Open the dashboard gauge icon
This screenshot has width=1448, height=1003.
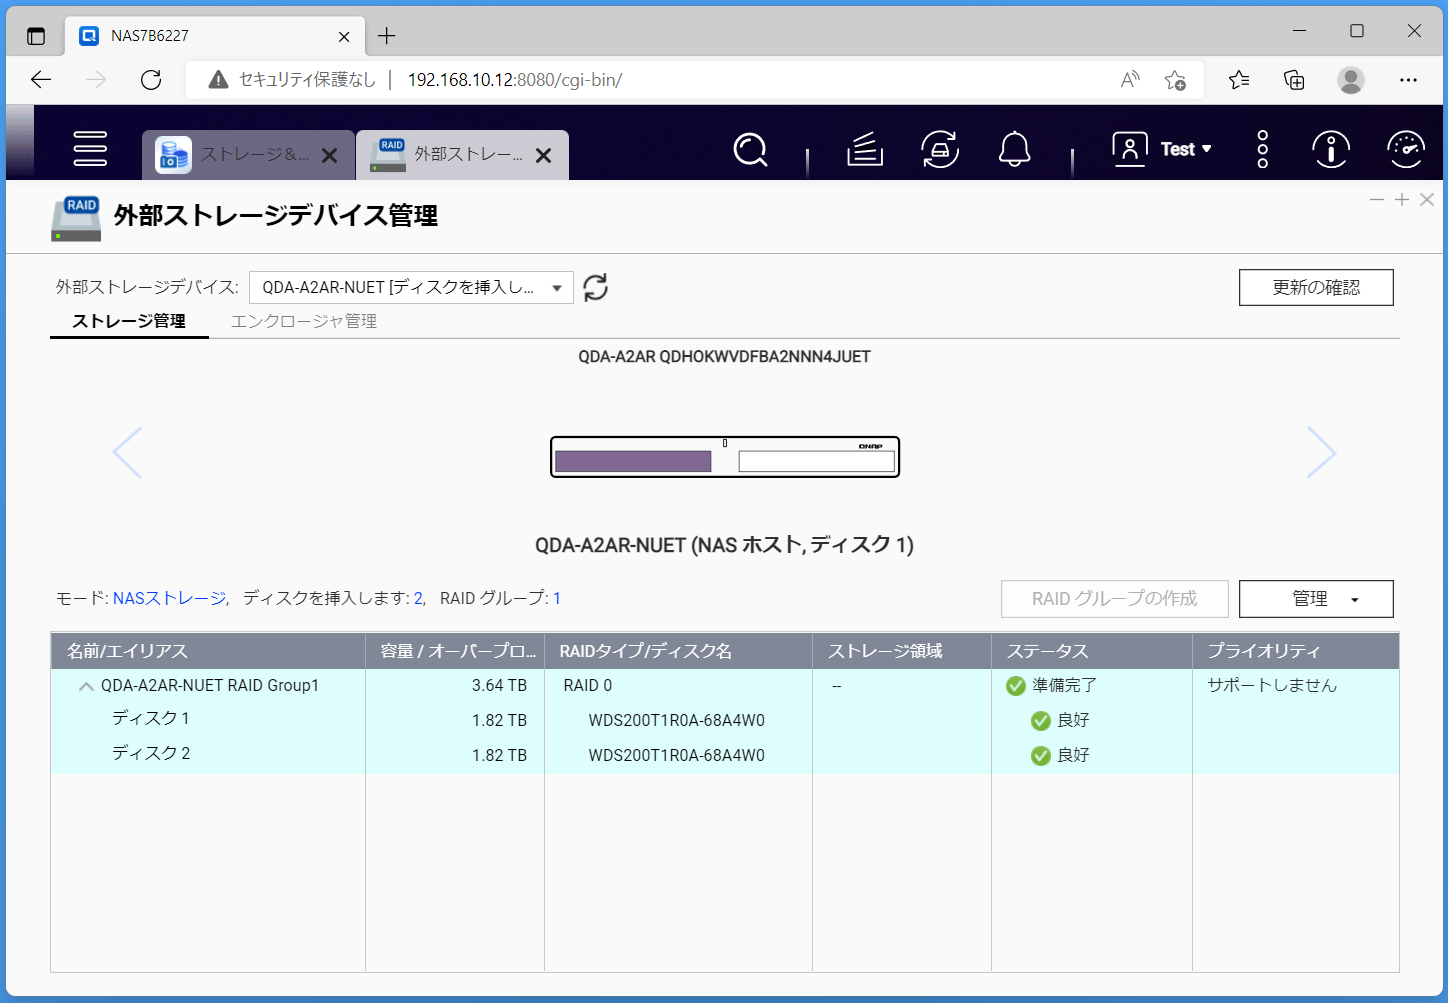[x=1406, y=150]
